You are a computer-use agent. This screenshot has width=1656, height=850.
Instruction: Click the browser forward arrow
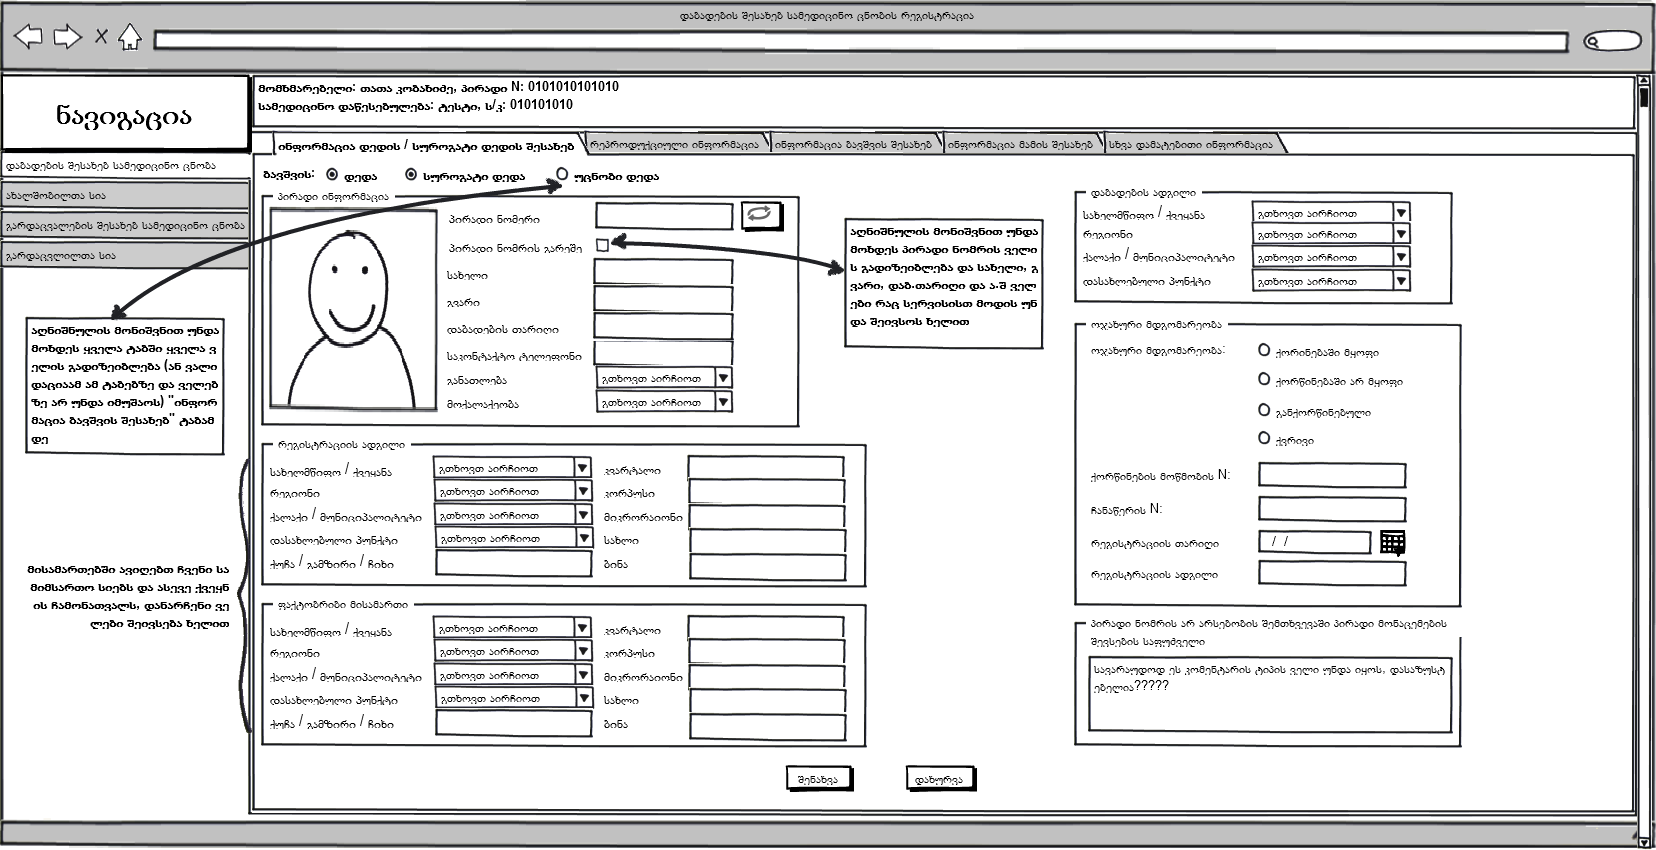[67, 38]
